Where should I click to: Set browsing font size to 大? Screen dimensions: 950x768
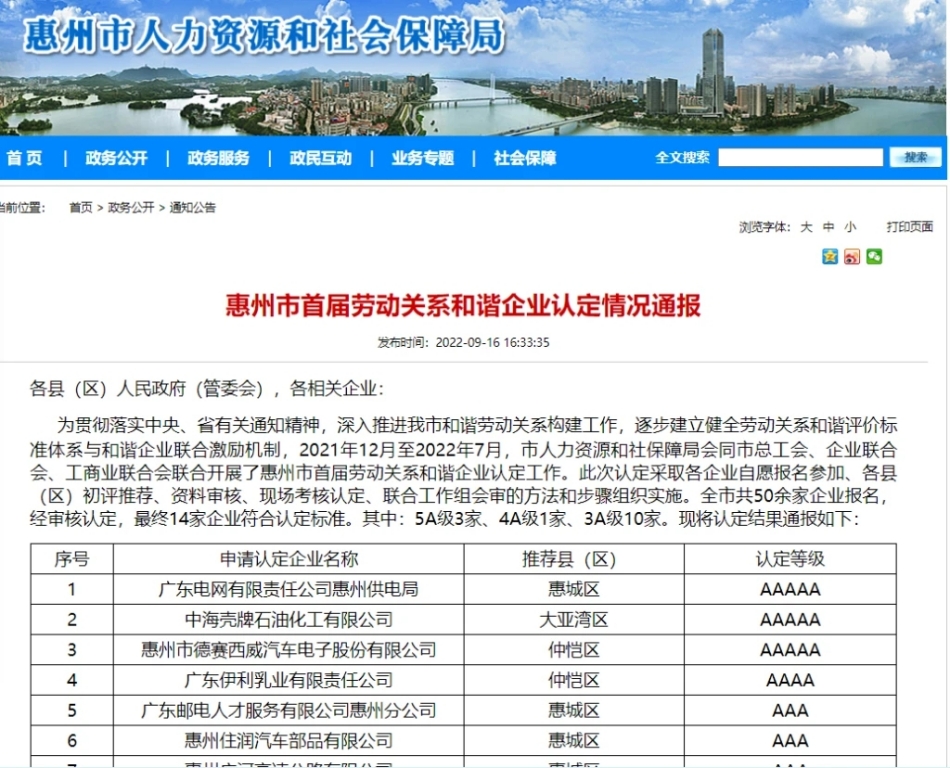tap(806, 227)
